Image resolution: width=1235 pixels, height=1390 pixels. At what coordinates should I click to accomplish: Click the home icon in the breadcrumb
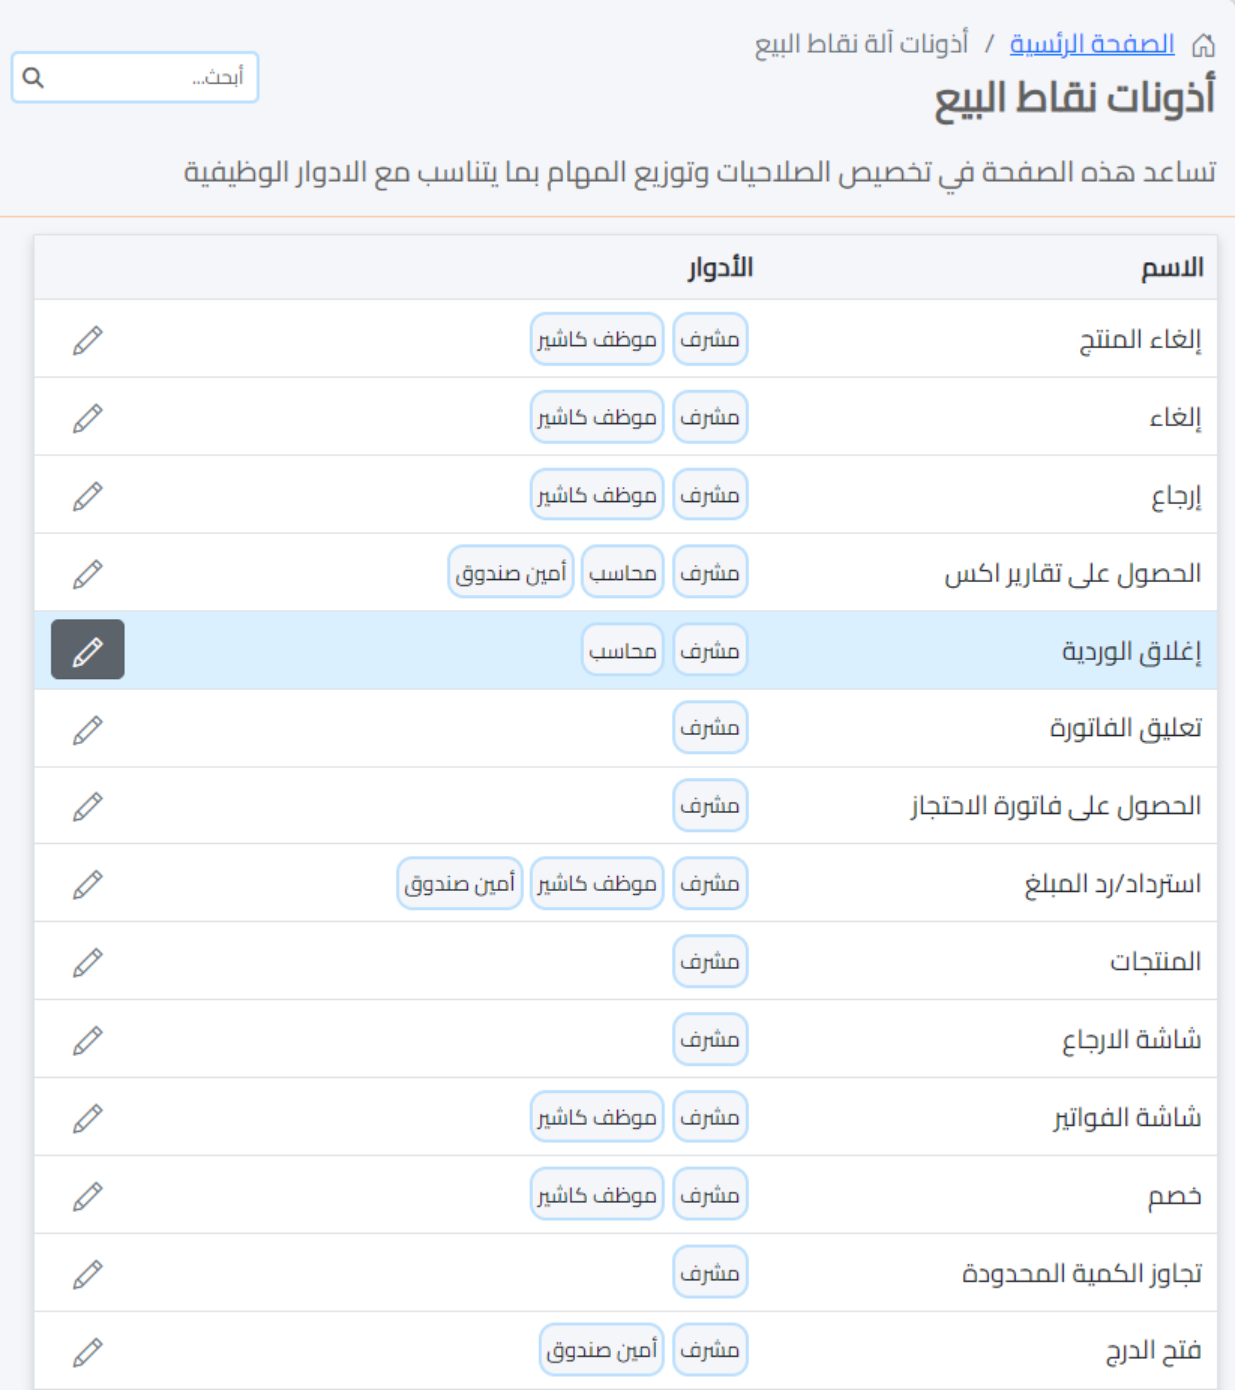(x=1203, y=45)
